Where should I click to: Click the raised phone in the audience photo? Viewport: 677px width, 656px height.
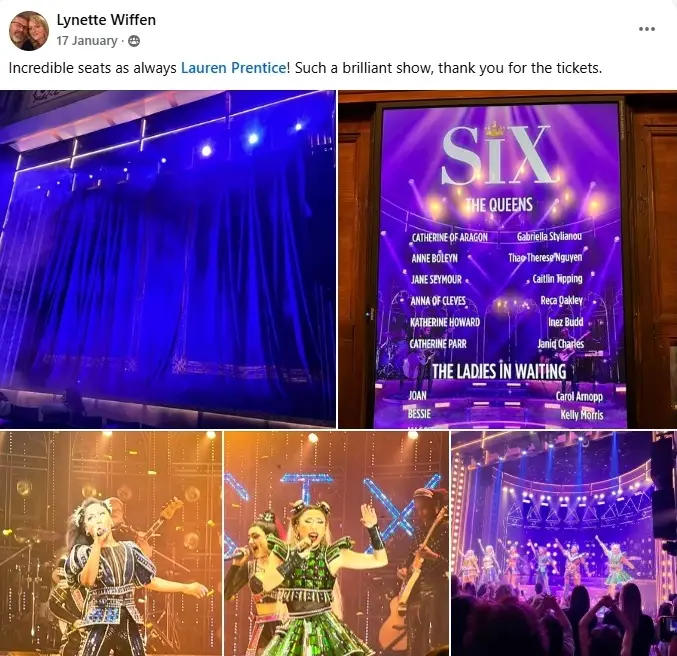(667, 630)
